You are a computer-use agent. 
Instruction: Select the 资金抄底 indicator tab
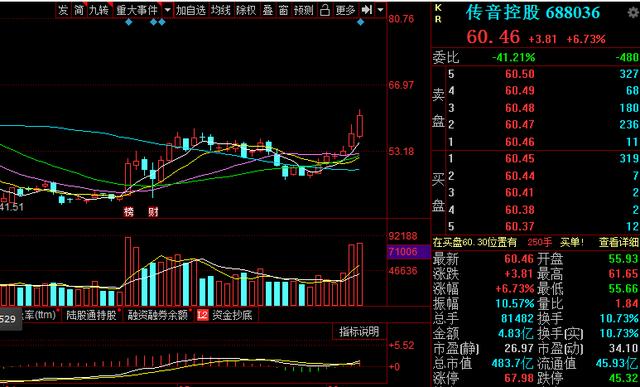(232, 315)
